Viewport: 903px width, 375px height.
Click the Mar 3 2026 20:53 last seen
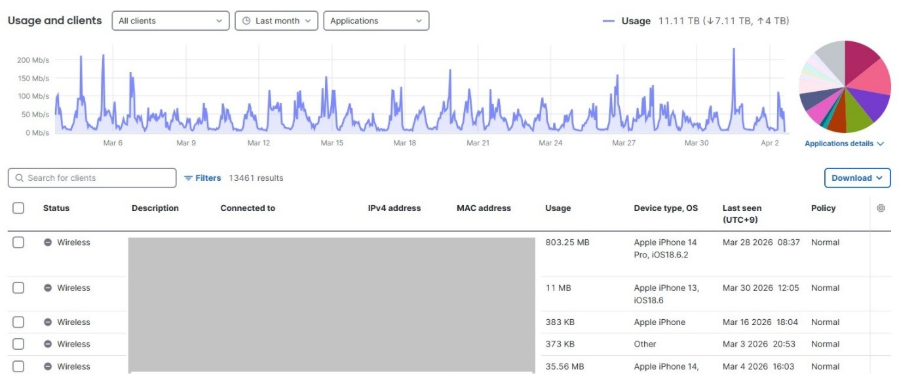click(759, 344)
